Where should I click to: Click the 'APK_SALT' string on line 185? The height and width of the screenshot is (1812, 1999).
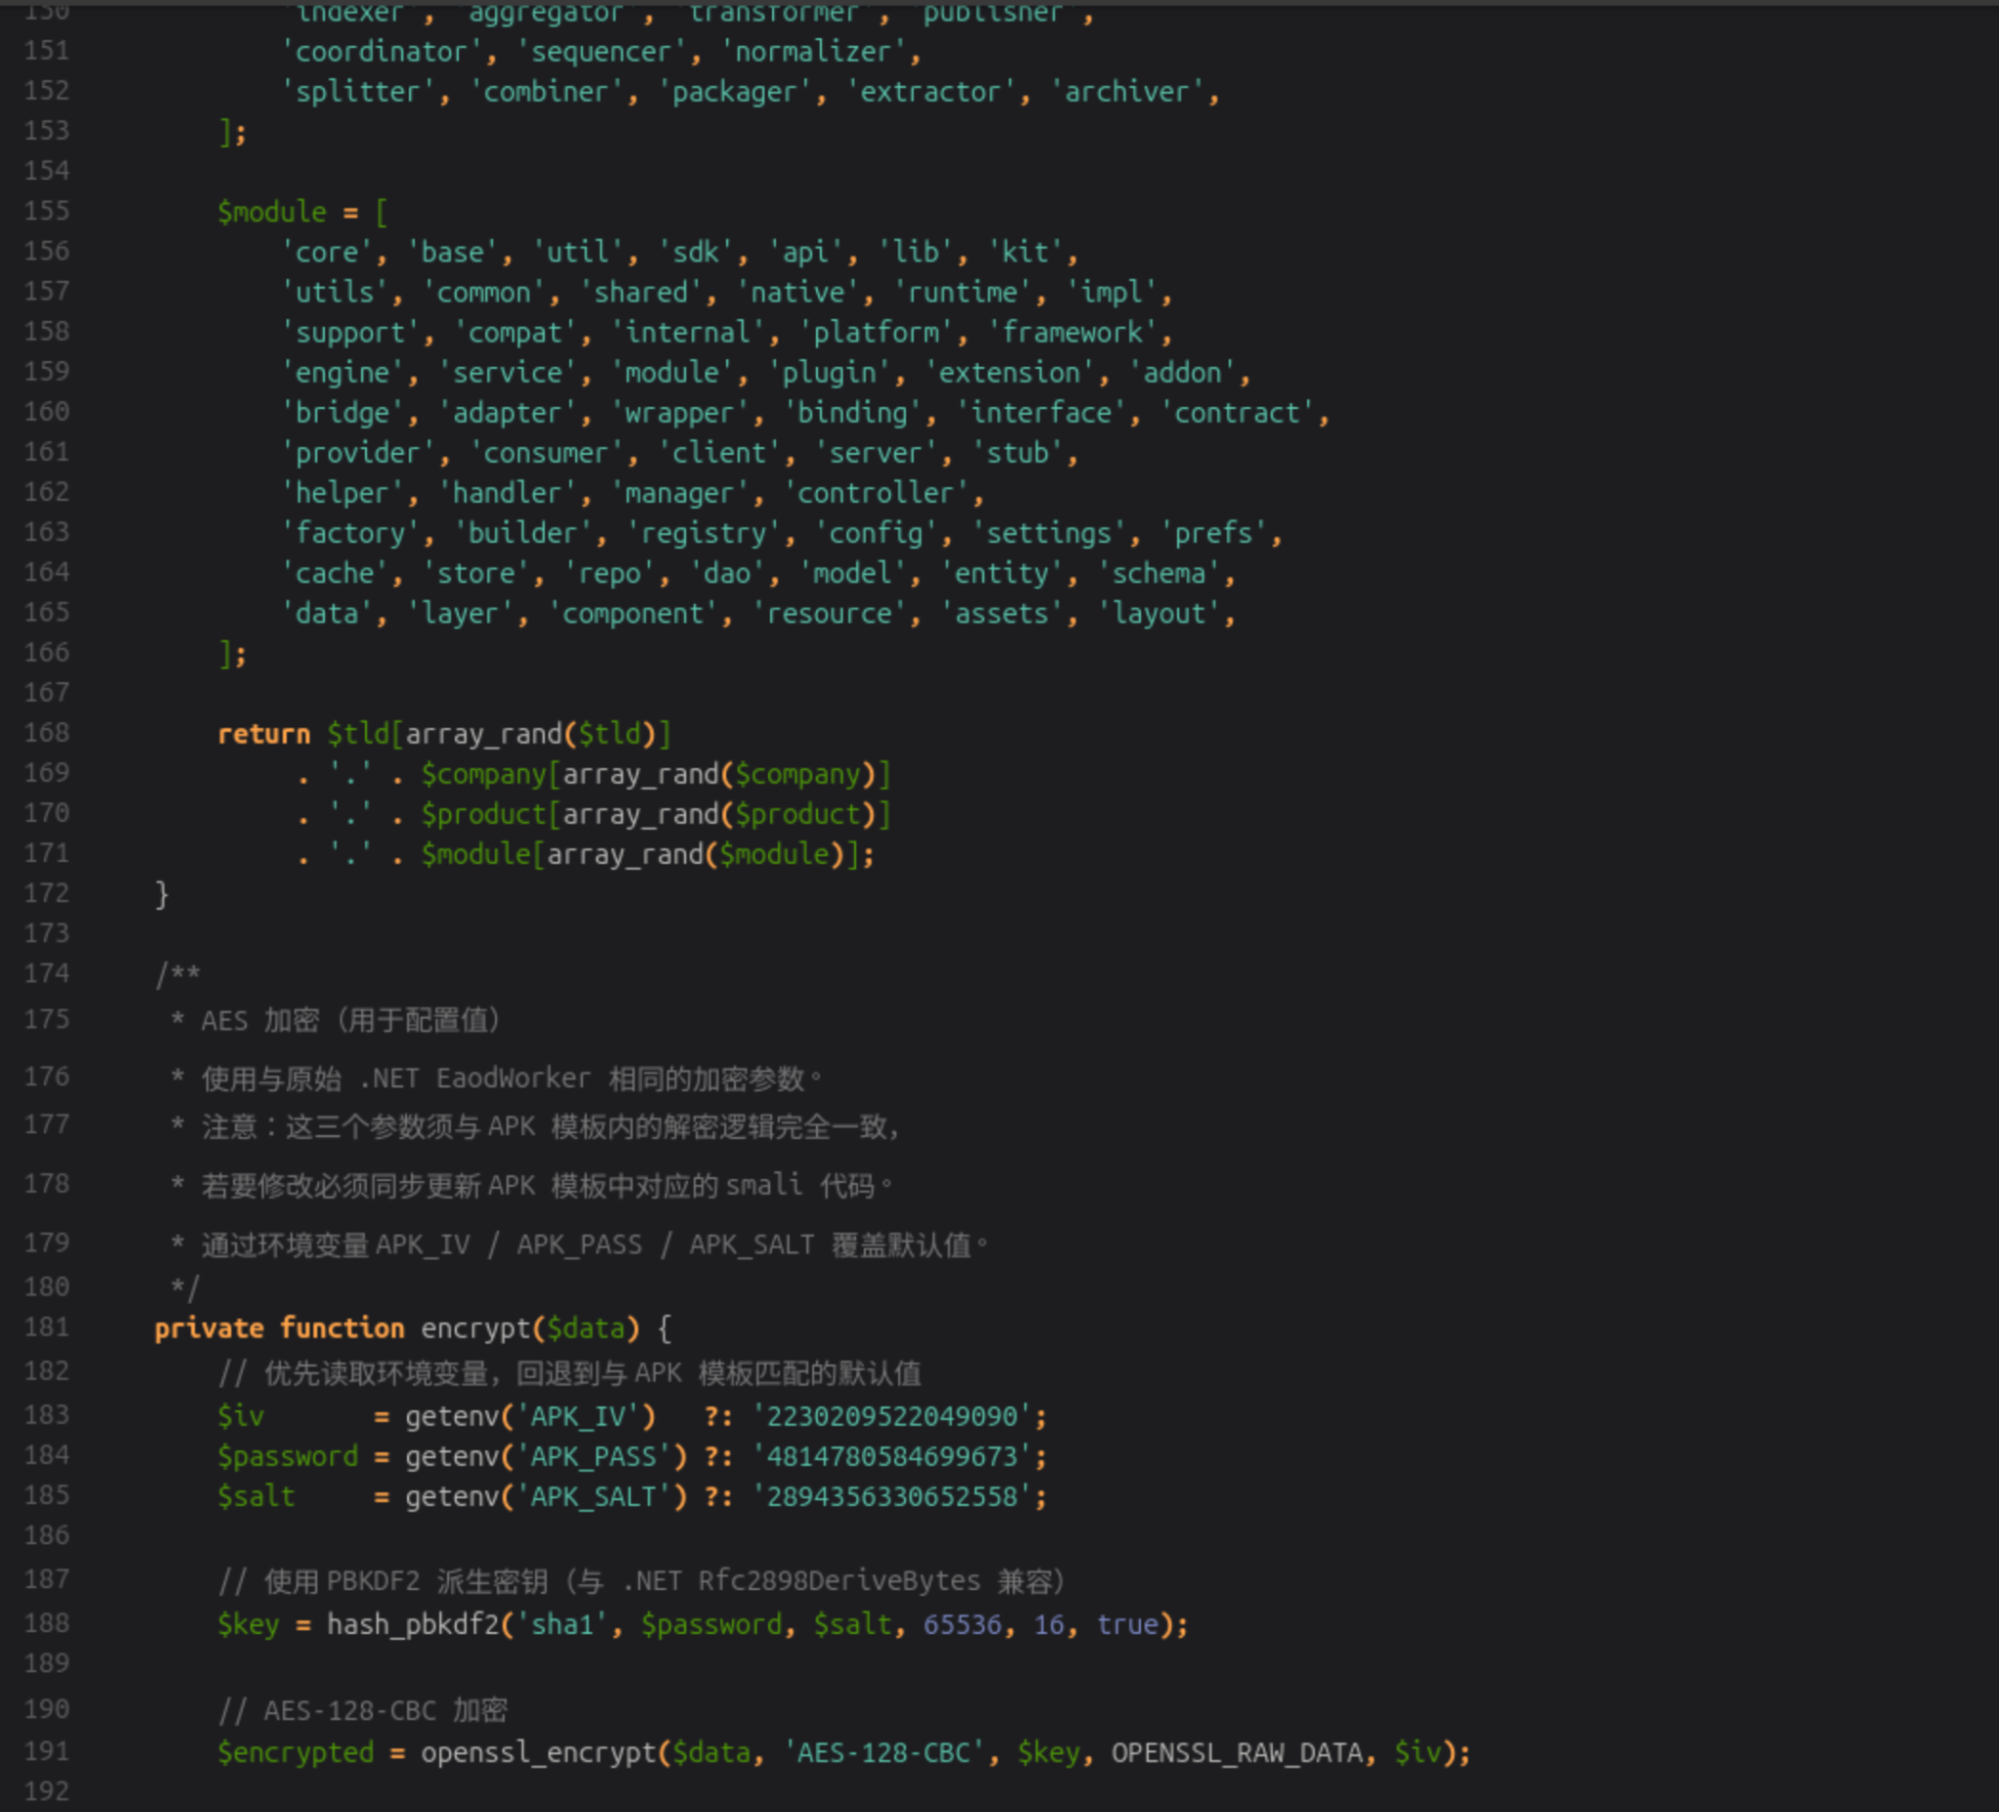[593, 1496]
